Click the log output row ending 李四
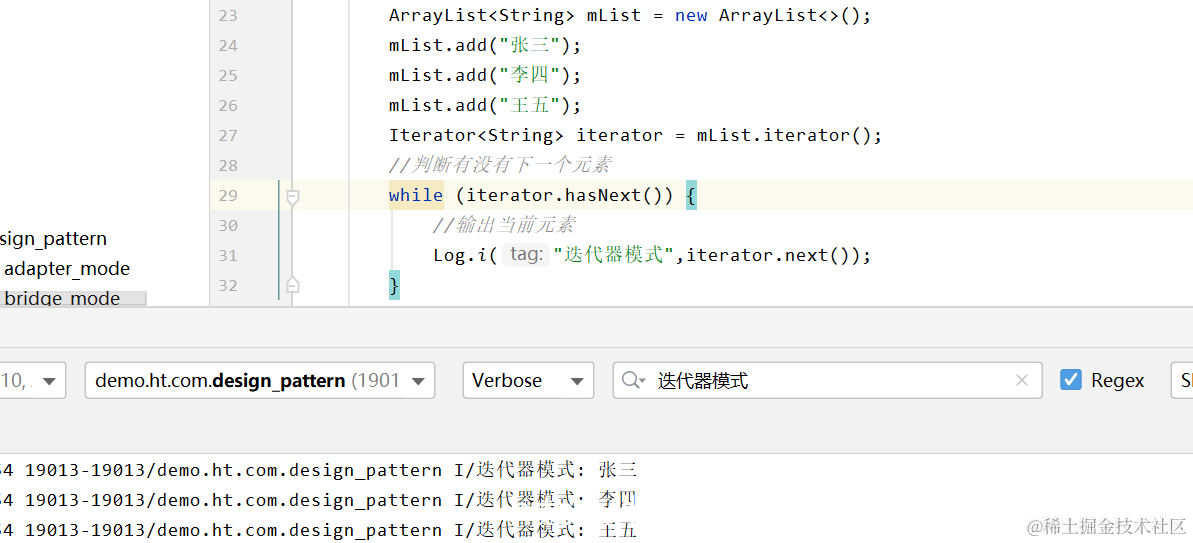Screen dimensions: 1193x543 [318, 500]
